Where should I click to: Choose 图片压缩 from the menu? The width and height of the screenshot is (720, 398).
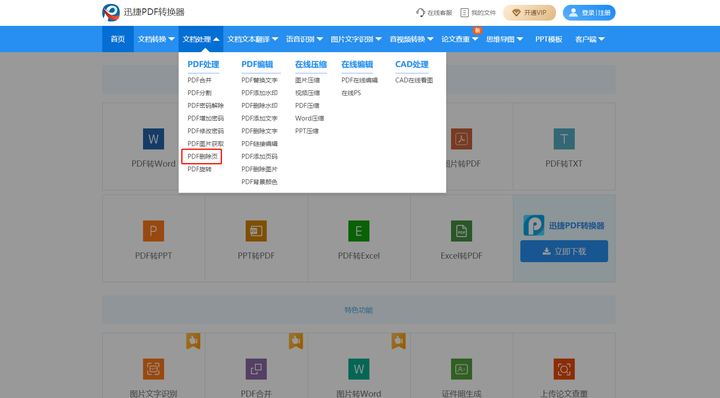pos(307,80)
